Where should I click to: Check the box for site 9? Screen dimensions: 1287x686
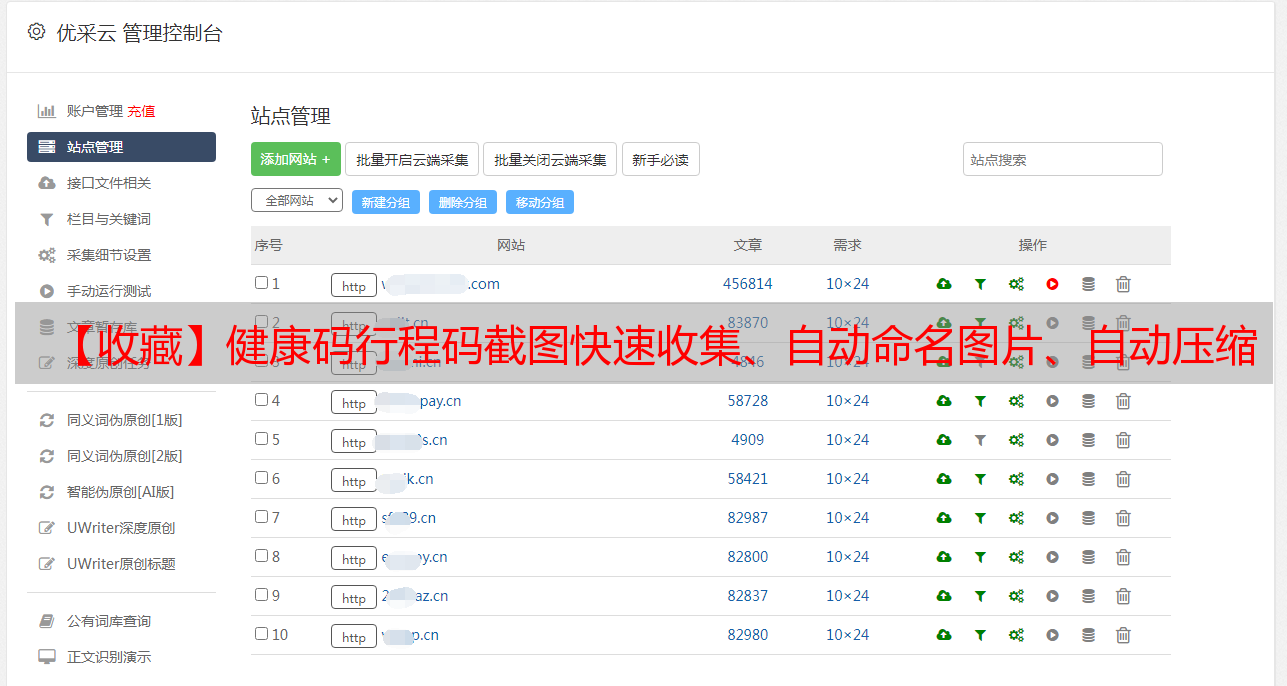pyautogui.click(x=261, y=595)
